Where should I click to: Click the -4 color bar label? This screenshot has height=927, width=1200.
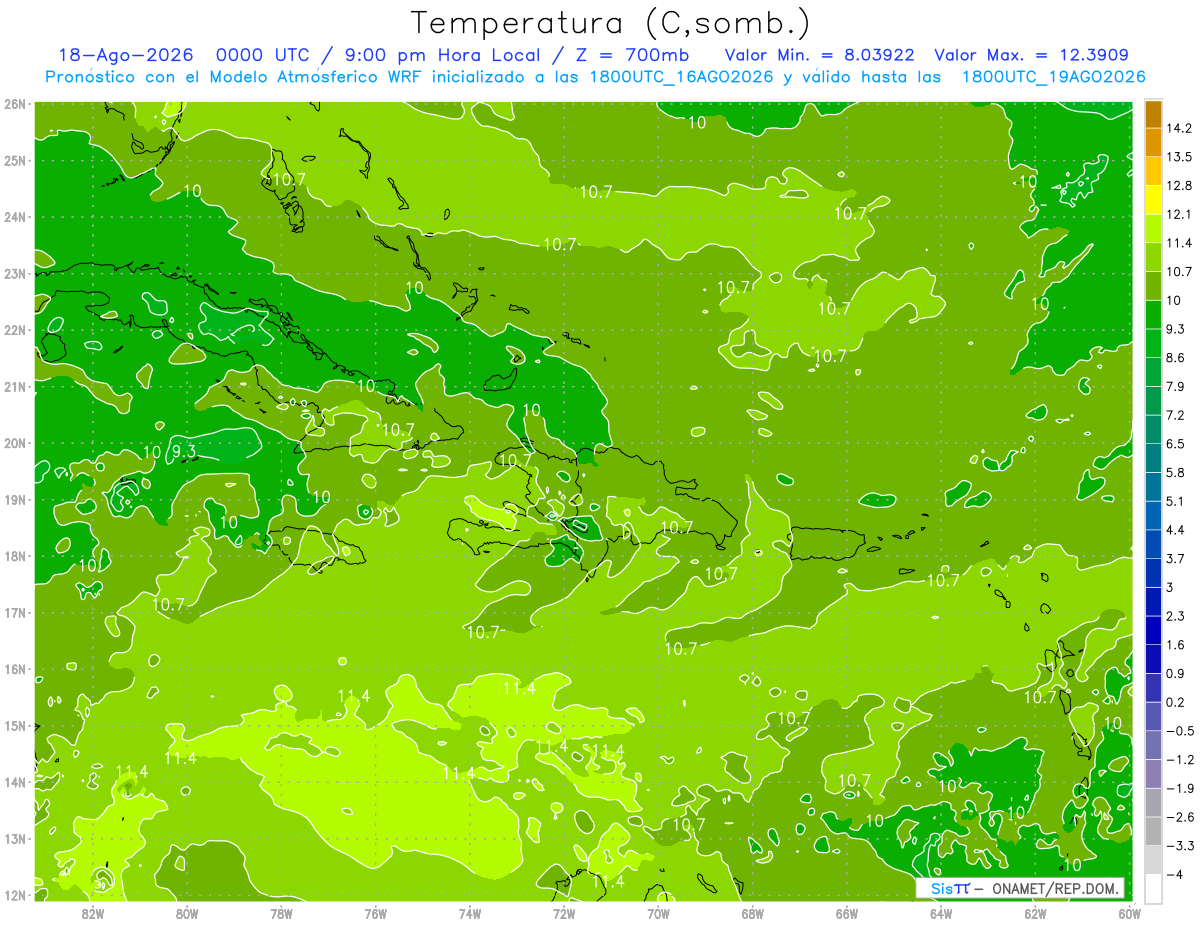click(1175, 874)
